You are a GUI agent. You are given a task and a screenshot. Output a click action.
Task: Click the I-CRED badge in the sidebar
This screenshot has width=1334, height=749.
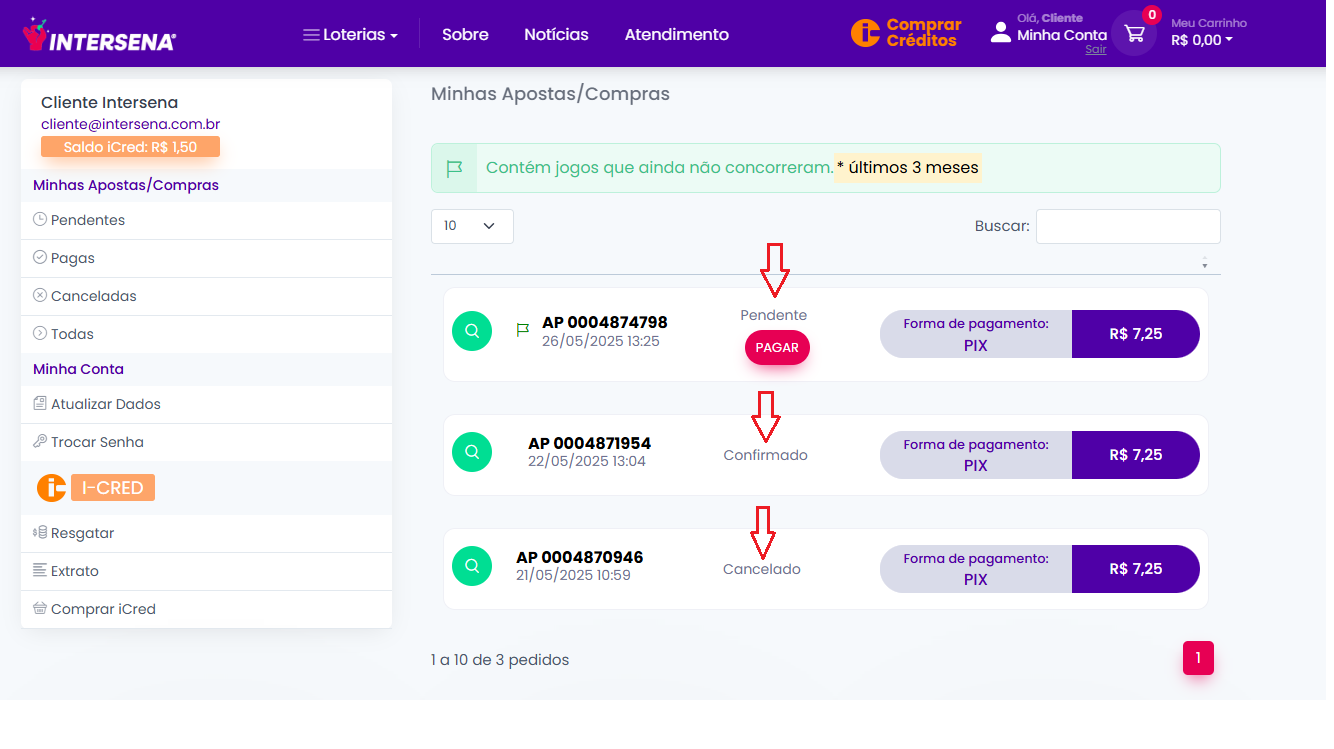(x=110, y=487)
